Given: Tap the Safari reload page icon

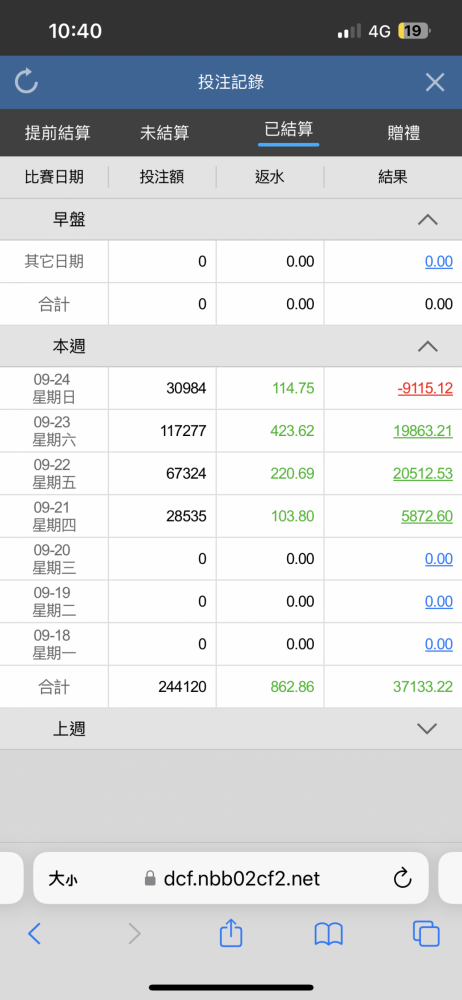Looking at the screenshot, I should (x=403, y=879).
